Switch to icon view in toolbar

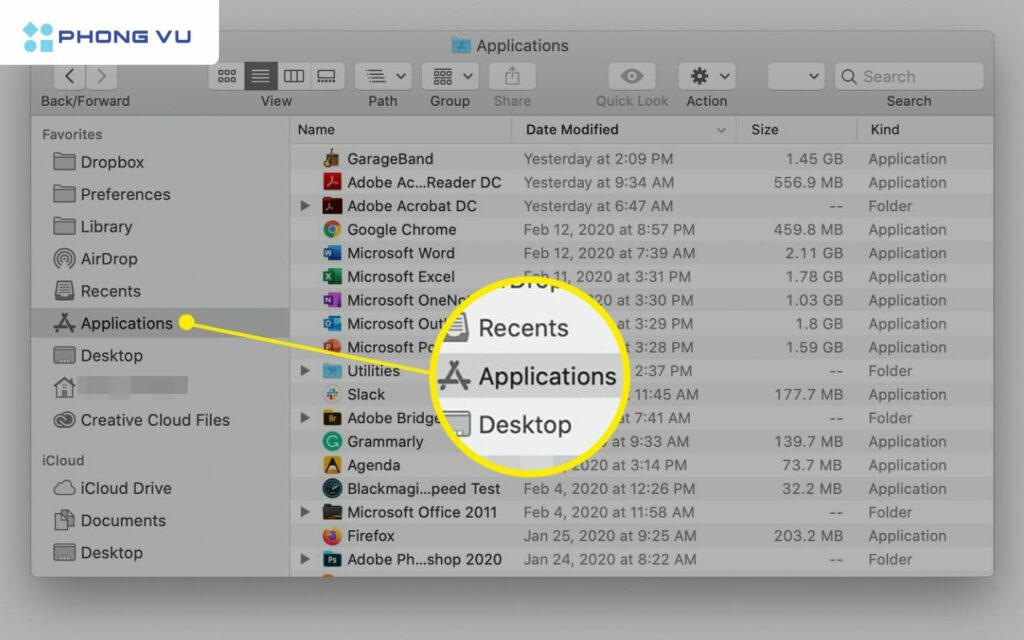tap(227, 76)
